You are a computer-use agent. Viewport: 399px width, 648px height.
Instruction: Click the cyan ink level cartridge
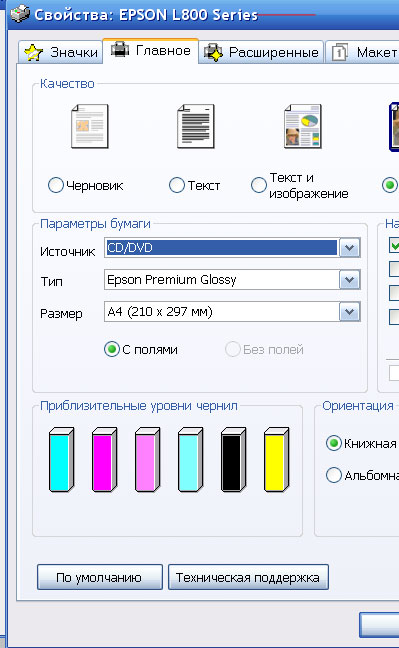[x=62, y=460]
